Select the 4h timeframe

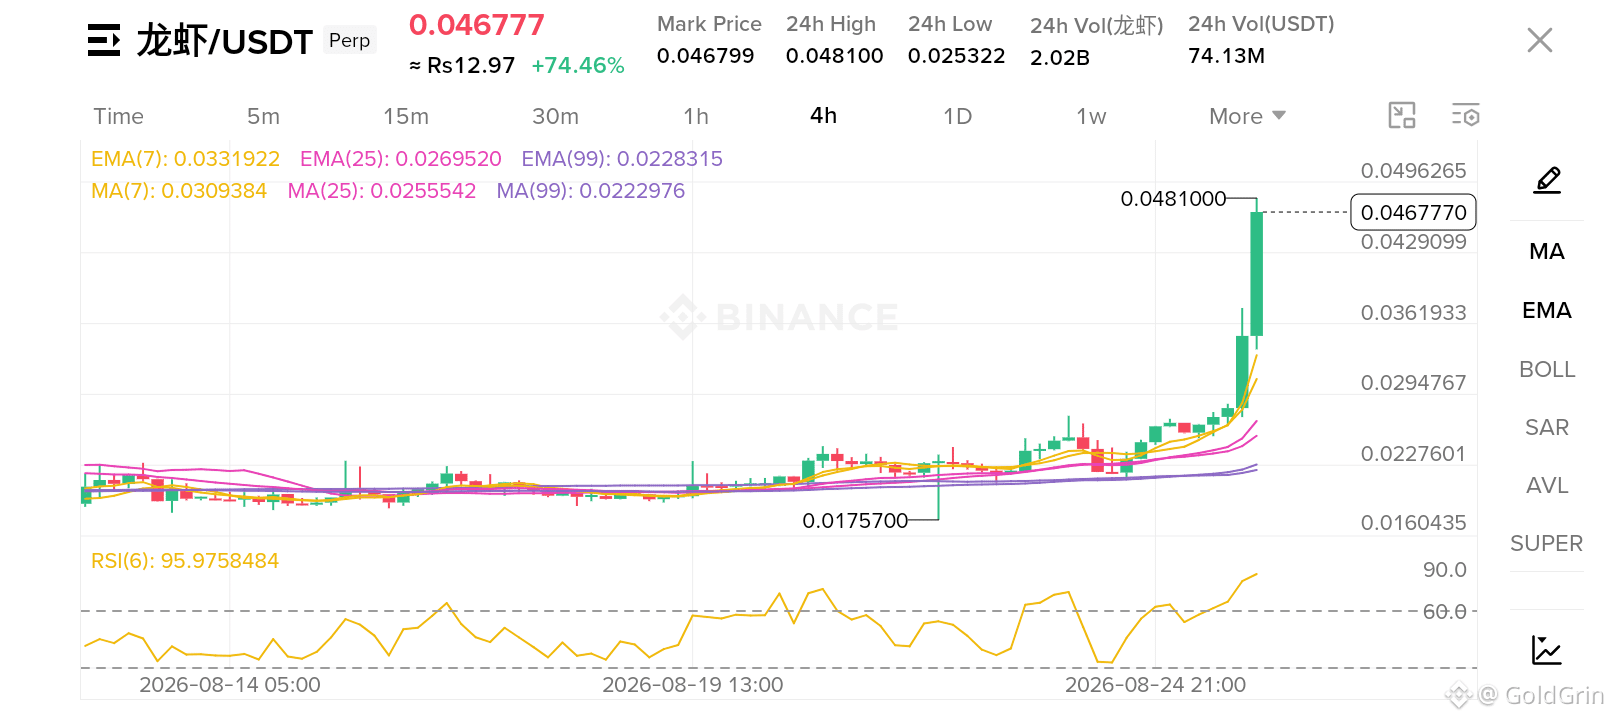pyautogui.click(x=823, y=116)
